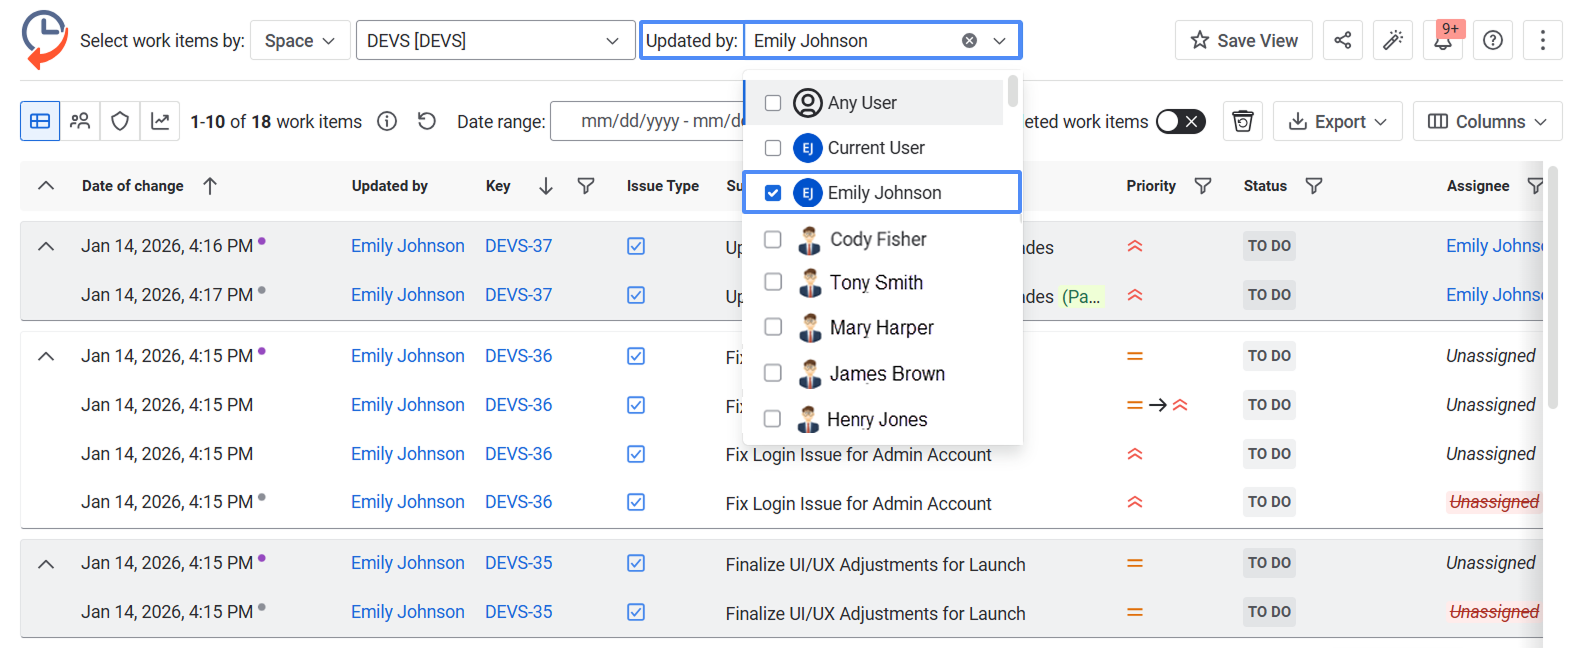Filter the Status column

(1314, 186)
